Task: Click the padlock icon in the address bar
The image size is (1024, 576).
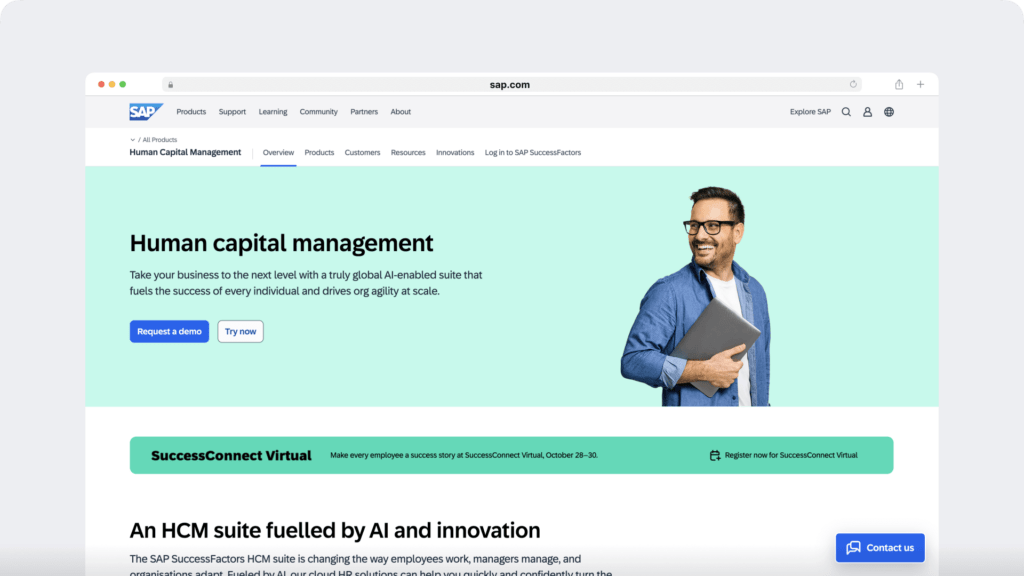Action: (x=170, y=84)
